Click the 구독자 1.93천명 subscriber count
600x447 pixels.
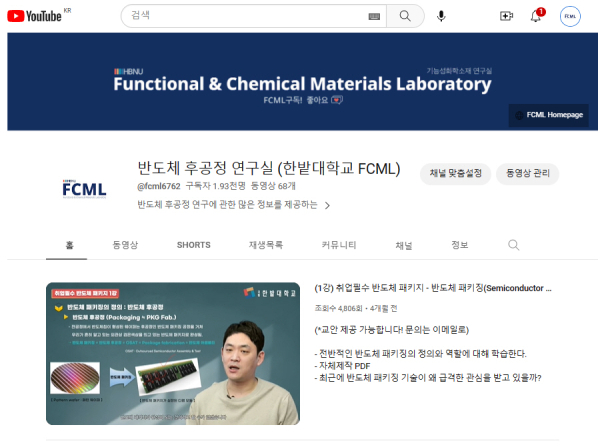[x=215, y=186]
